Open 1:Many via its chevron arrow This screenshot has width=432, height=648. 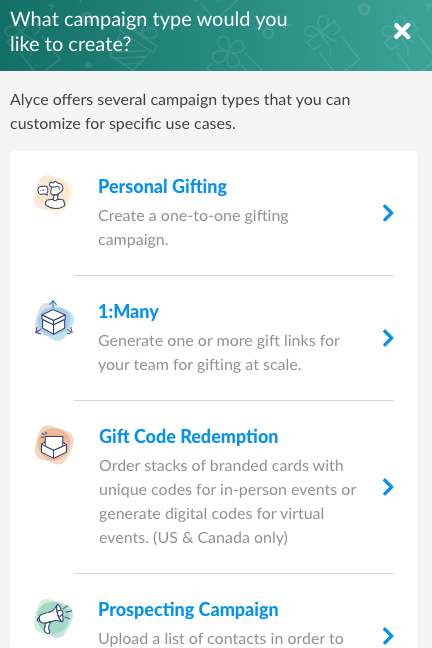(x=388, y=338)
